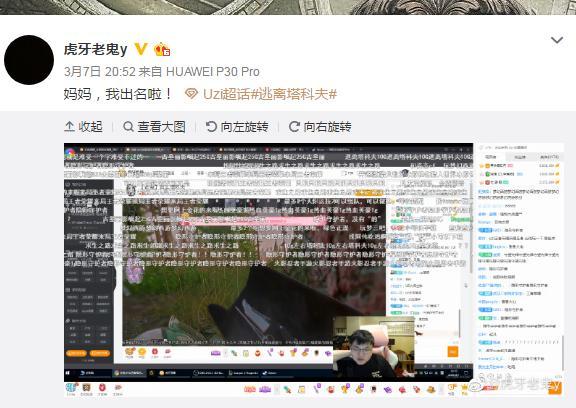Rotate the image left with 向左旋转
The width and height of the screenshot is (576, 408).
[x=237, y=127]
